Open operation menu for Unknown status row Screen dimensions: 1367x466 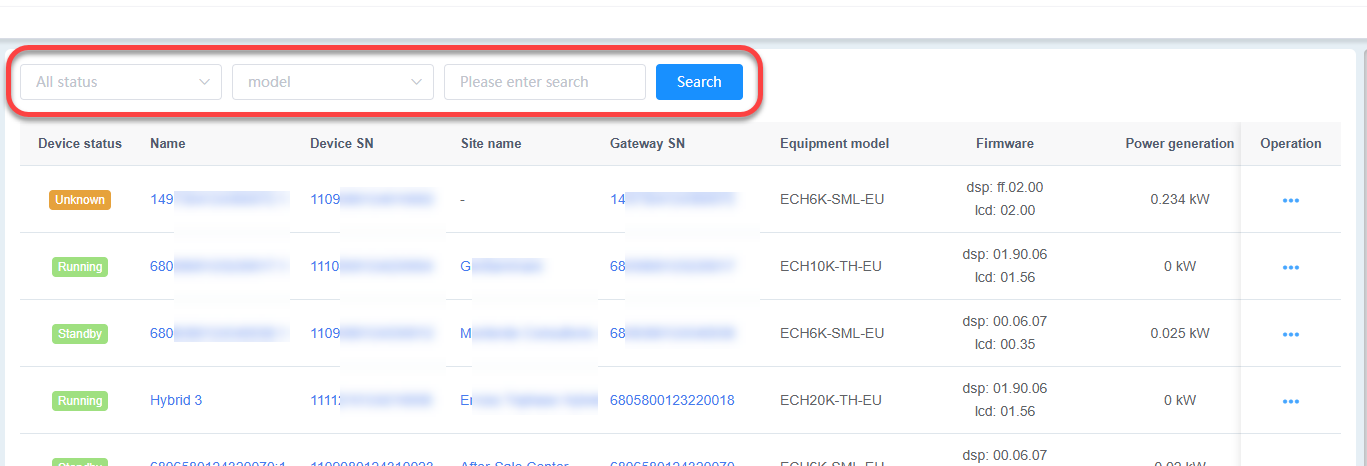tap(1291, 200)
